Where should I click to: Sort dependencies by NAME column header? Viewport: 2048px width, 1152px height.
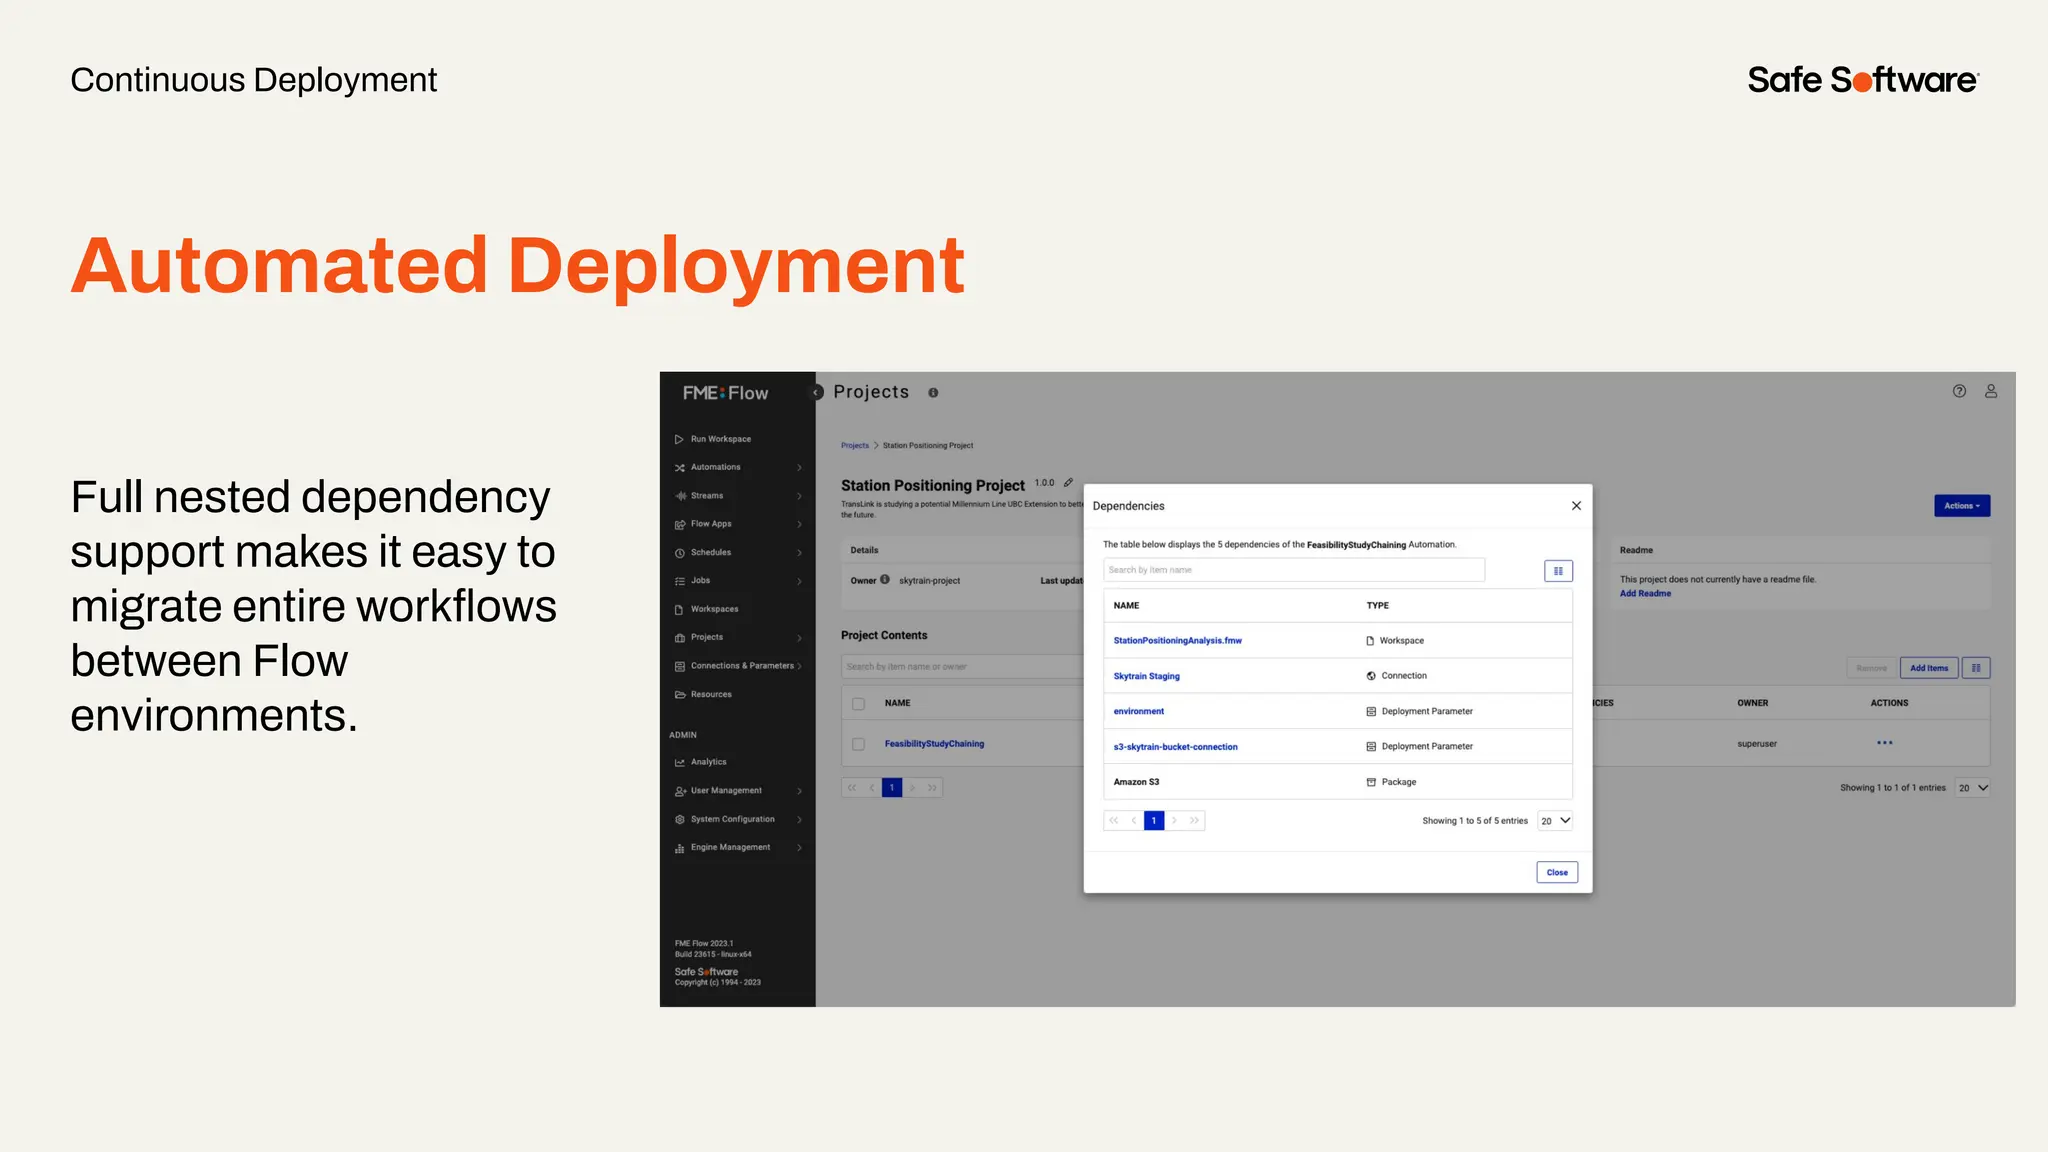coord(1126,605)
